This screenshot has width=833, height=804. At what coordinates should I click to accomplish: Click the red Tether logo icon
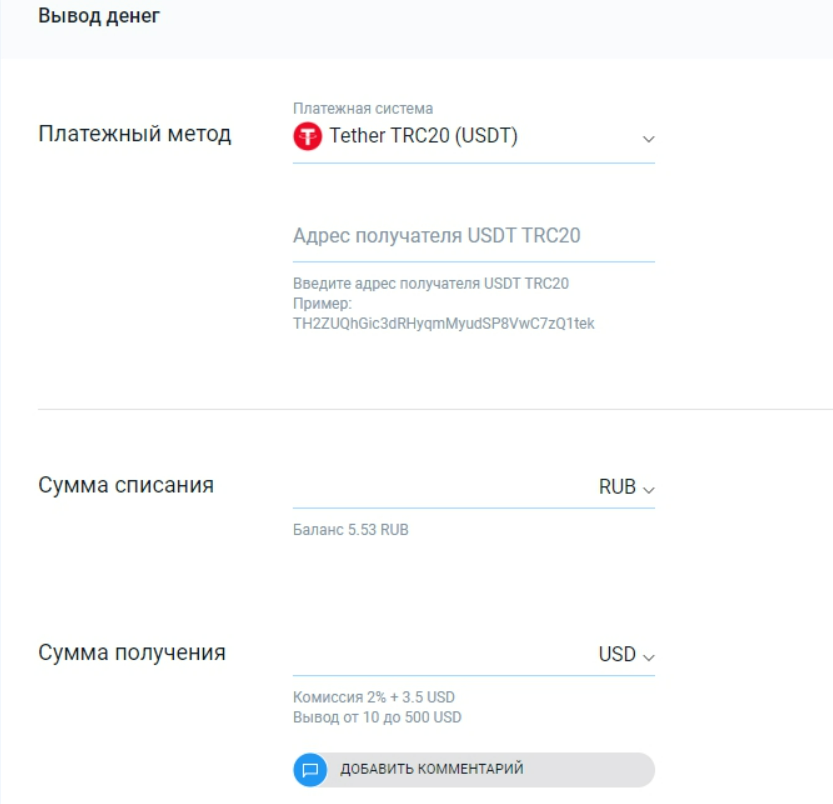tap(307, 137)
